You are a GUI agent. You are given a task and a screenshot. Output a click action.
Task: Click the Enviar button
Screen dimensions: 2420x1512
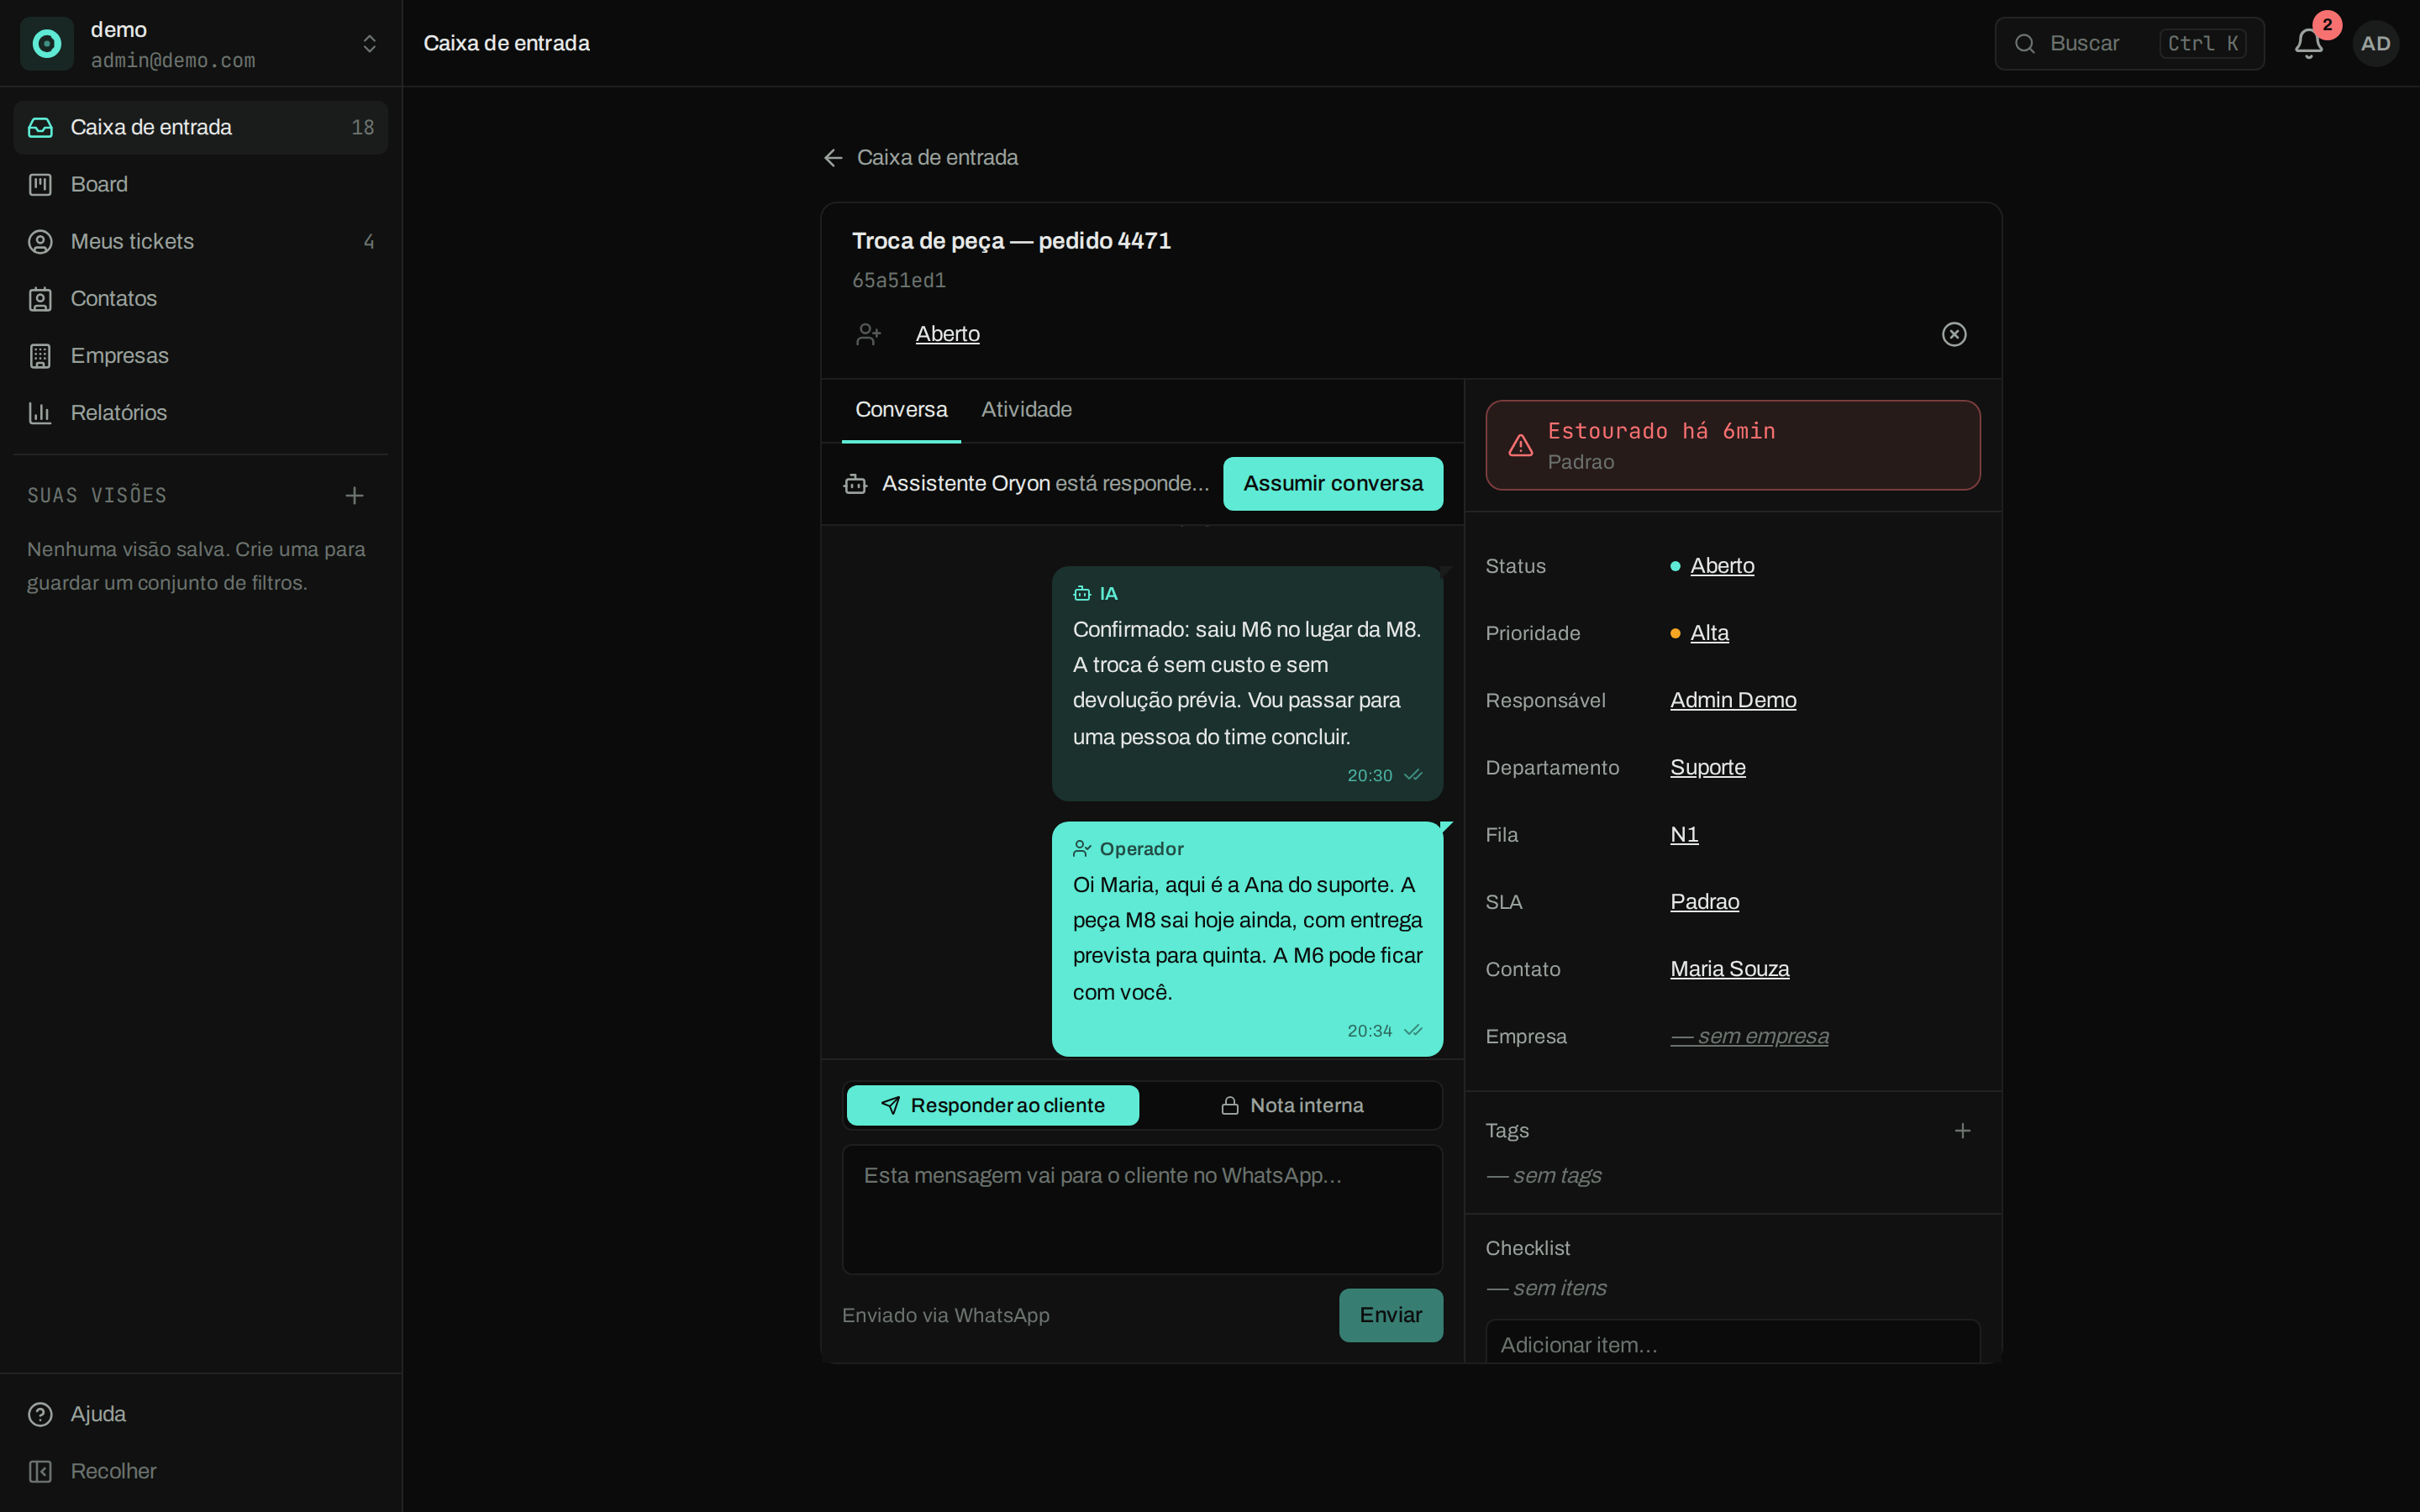[x=1390, y=1315]
